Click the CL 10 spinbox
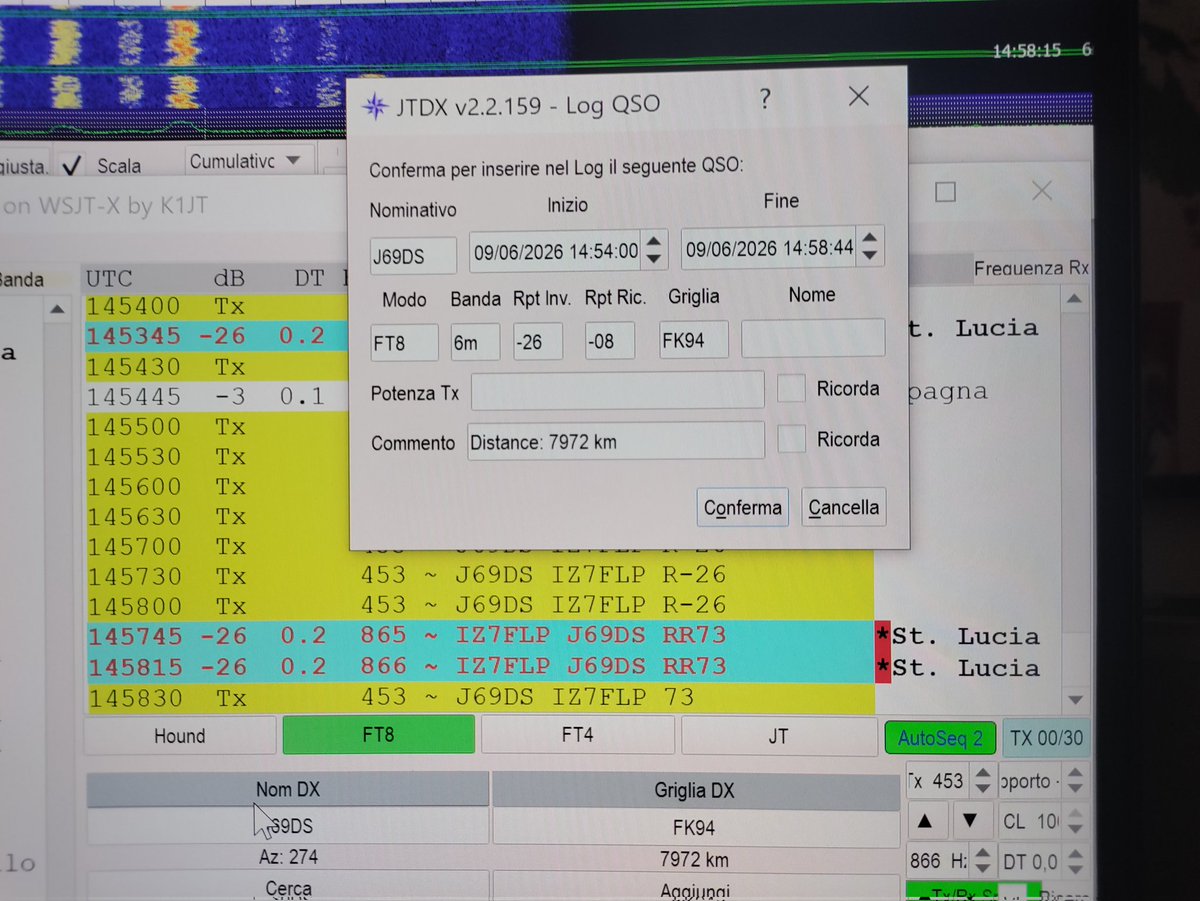This screenshot has width=1200, height=901. [1045, 822]
